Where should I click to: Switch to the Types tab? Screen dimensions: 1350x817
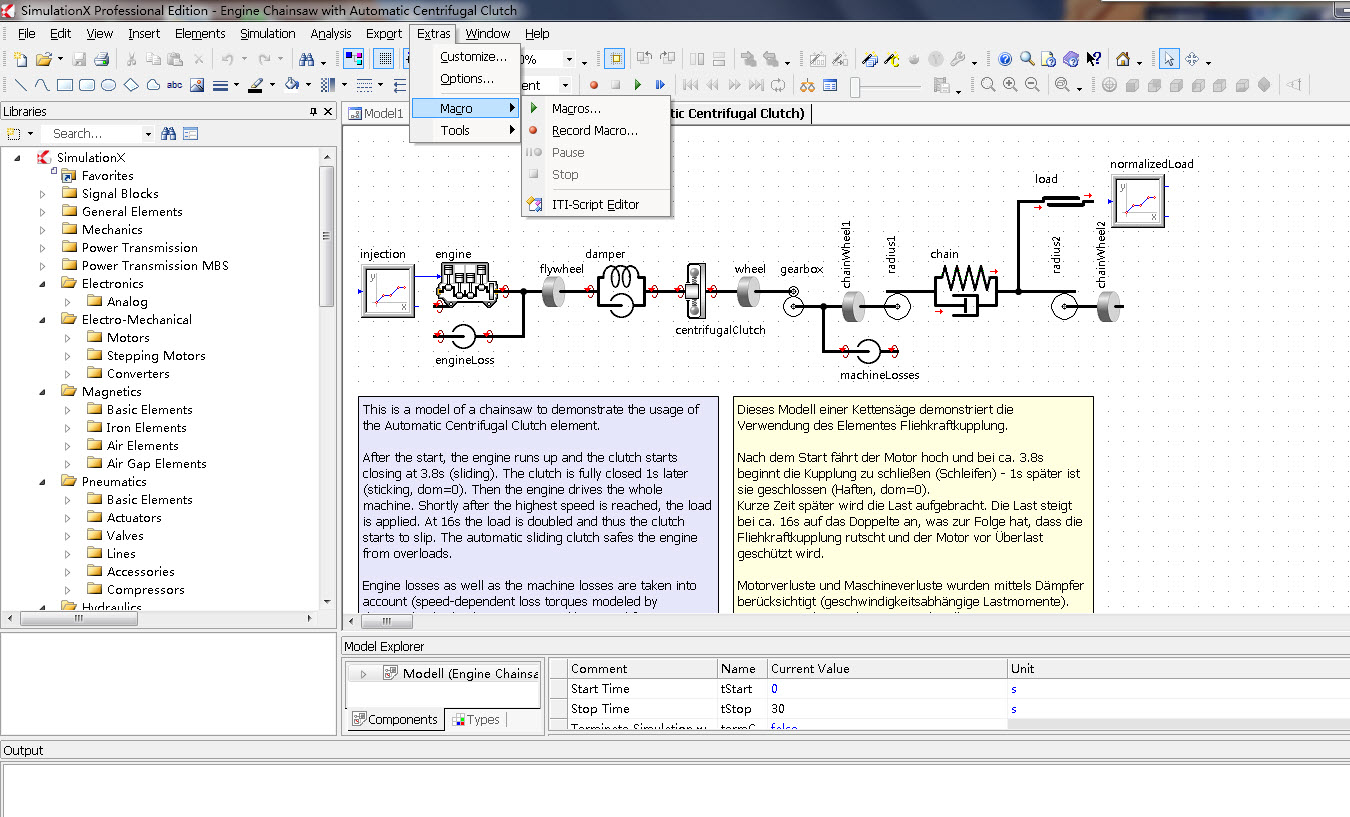(476, 720)
